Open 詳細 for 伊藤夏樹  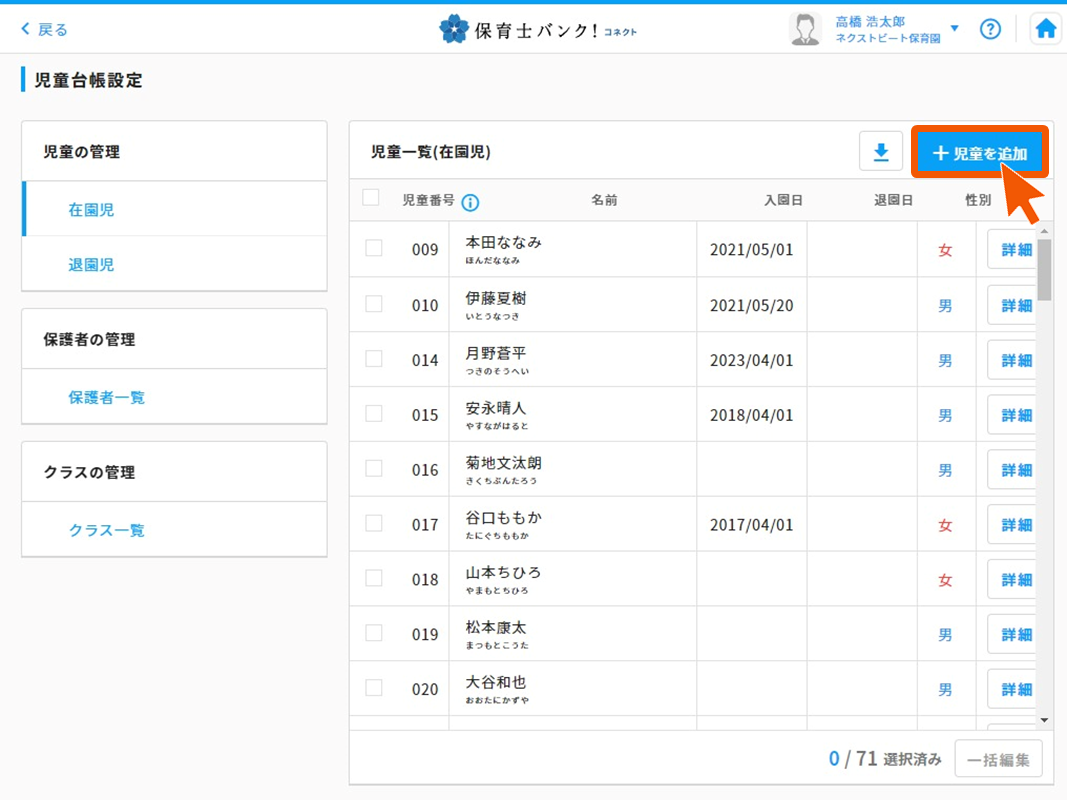tap(1014, 305)
